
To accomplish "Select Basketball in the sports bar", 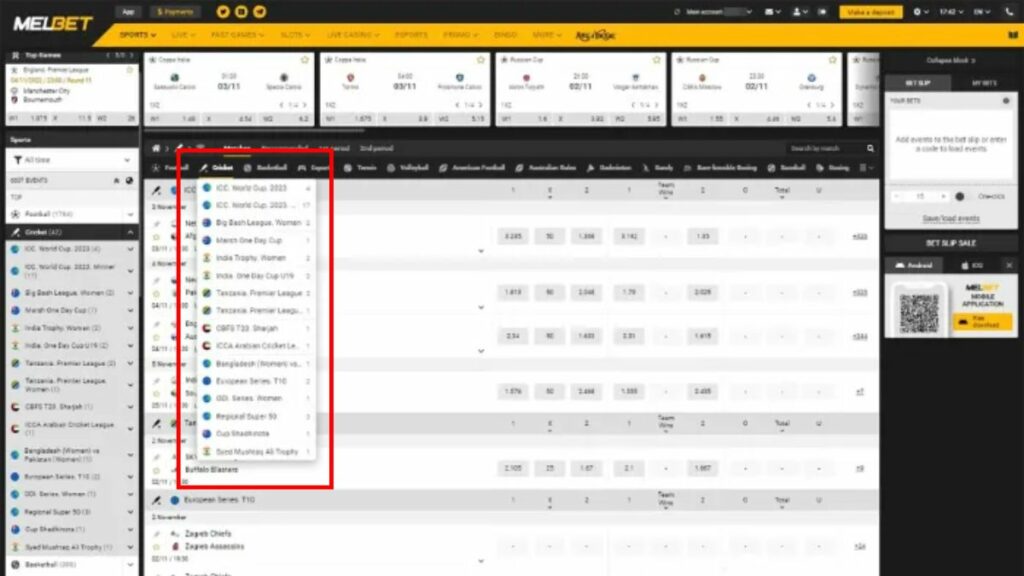I will 265,168.
